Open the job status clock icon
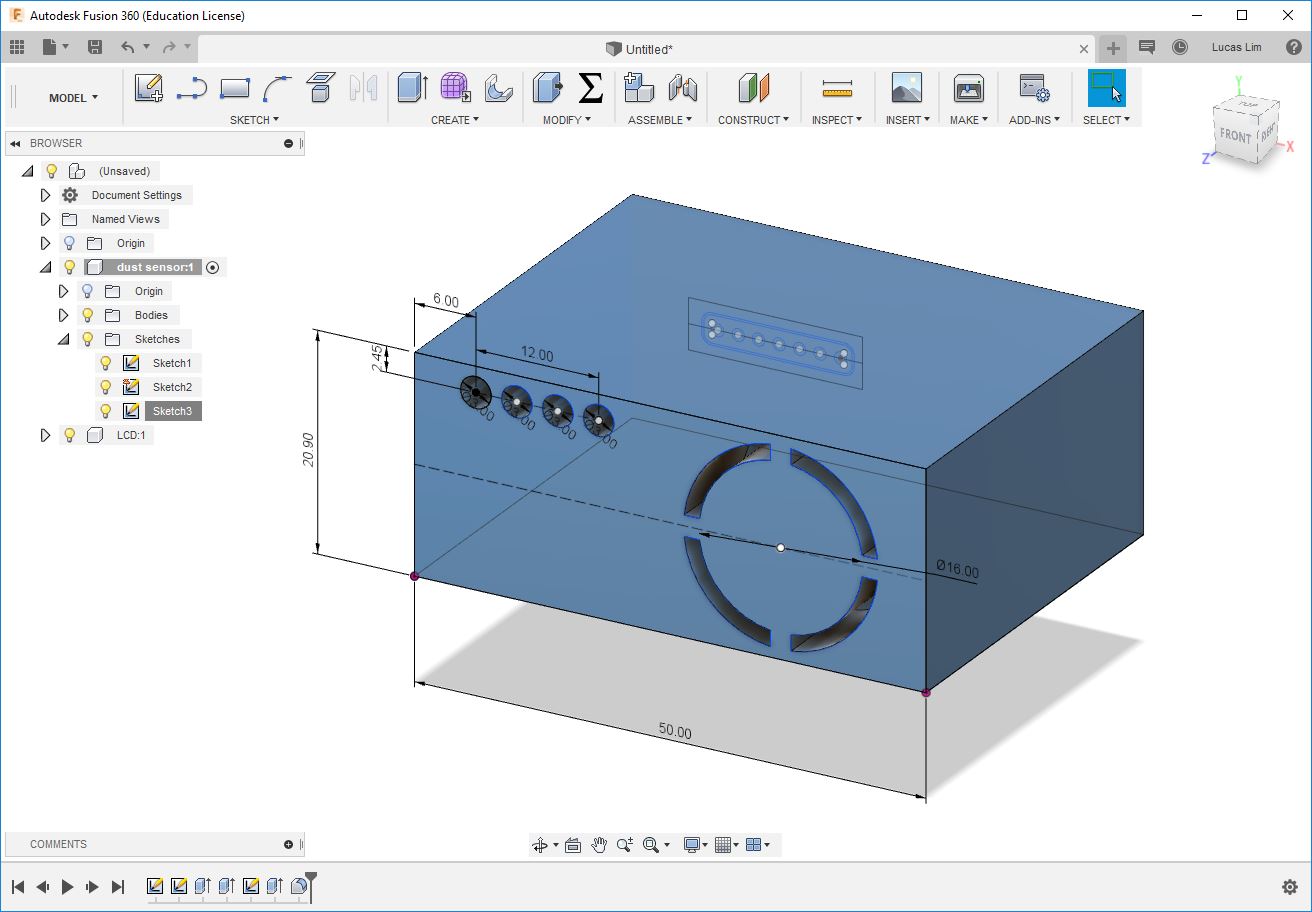The image size is (1312, 912). point(1180,47)
